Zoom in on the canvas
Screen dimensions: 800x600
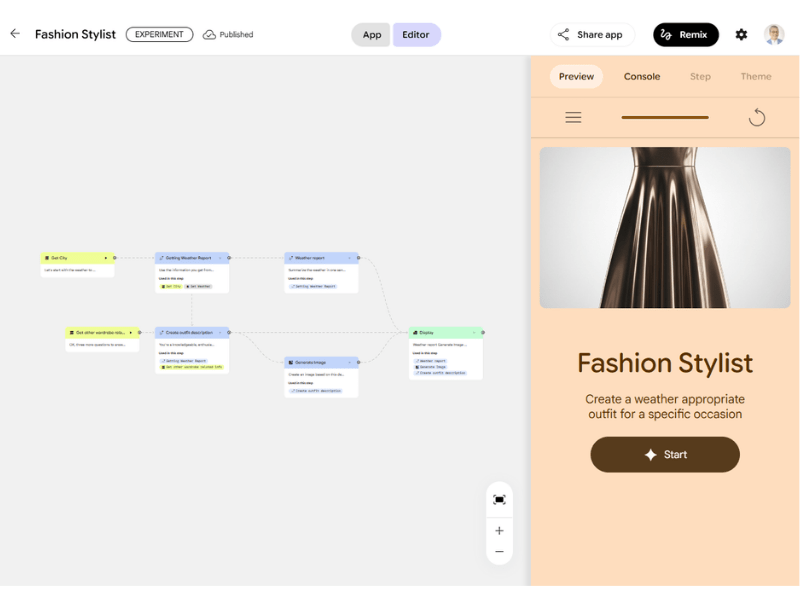(499, 531)
